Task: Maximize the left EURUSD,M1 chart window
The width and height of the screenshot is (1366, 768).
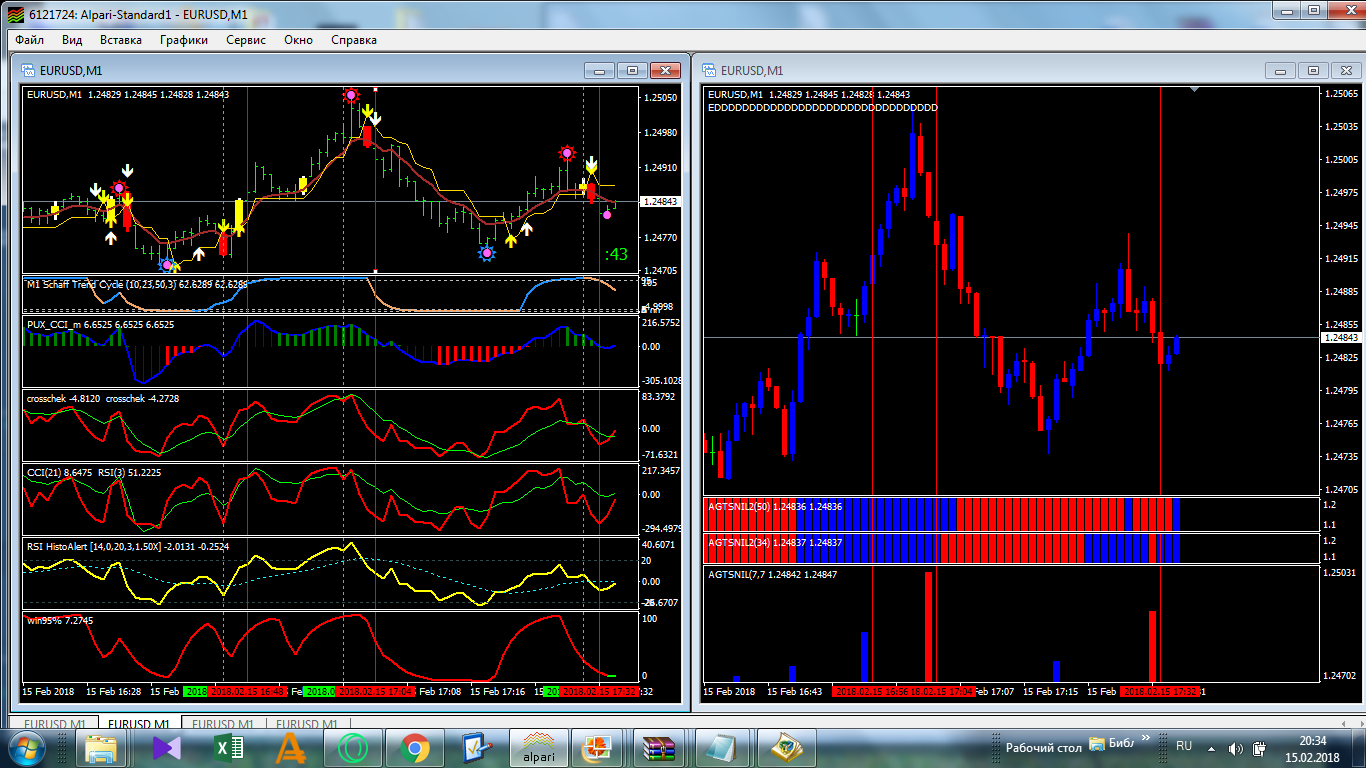Action: click(632, 70)
